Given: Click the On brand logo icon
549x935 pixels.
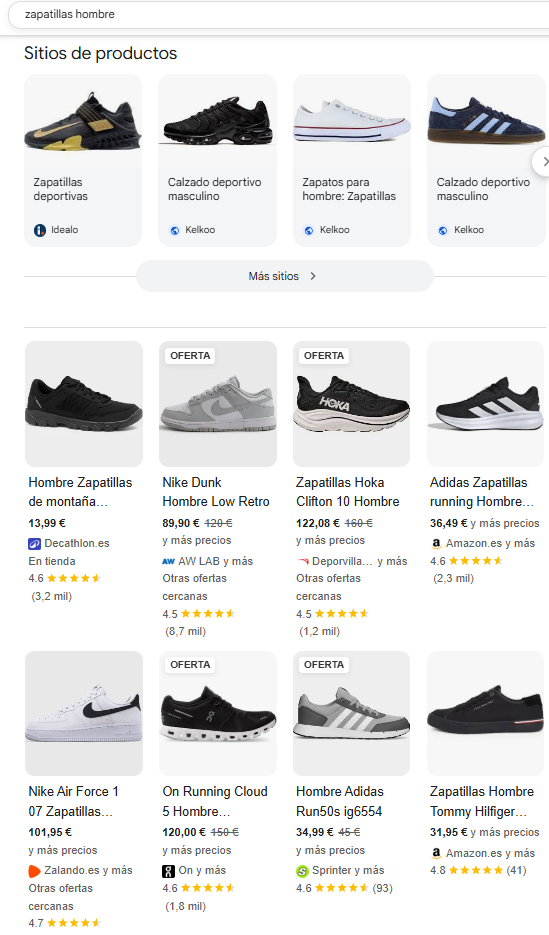Looking at the screenshot, I should [169, 871].
